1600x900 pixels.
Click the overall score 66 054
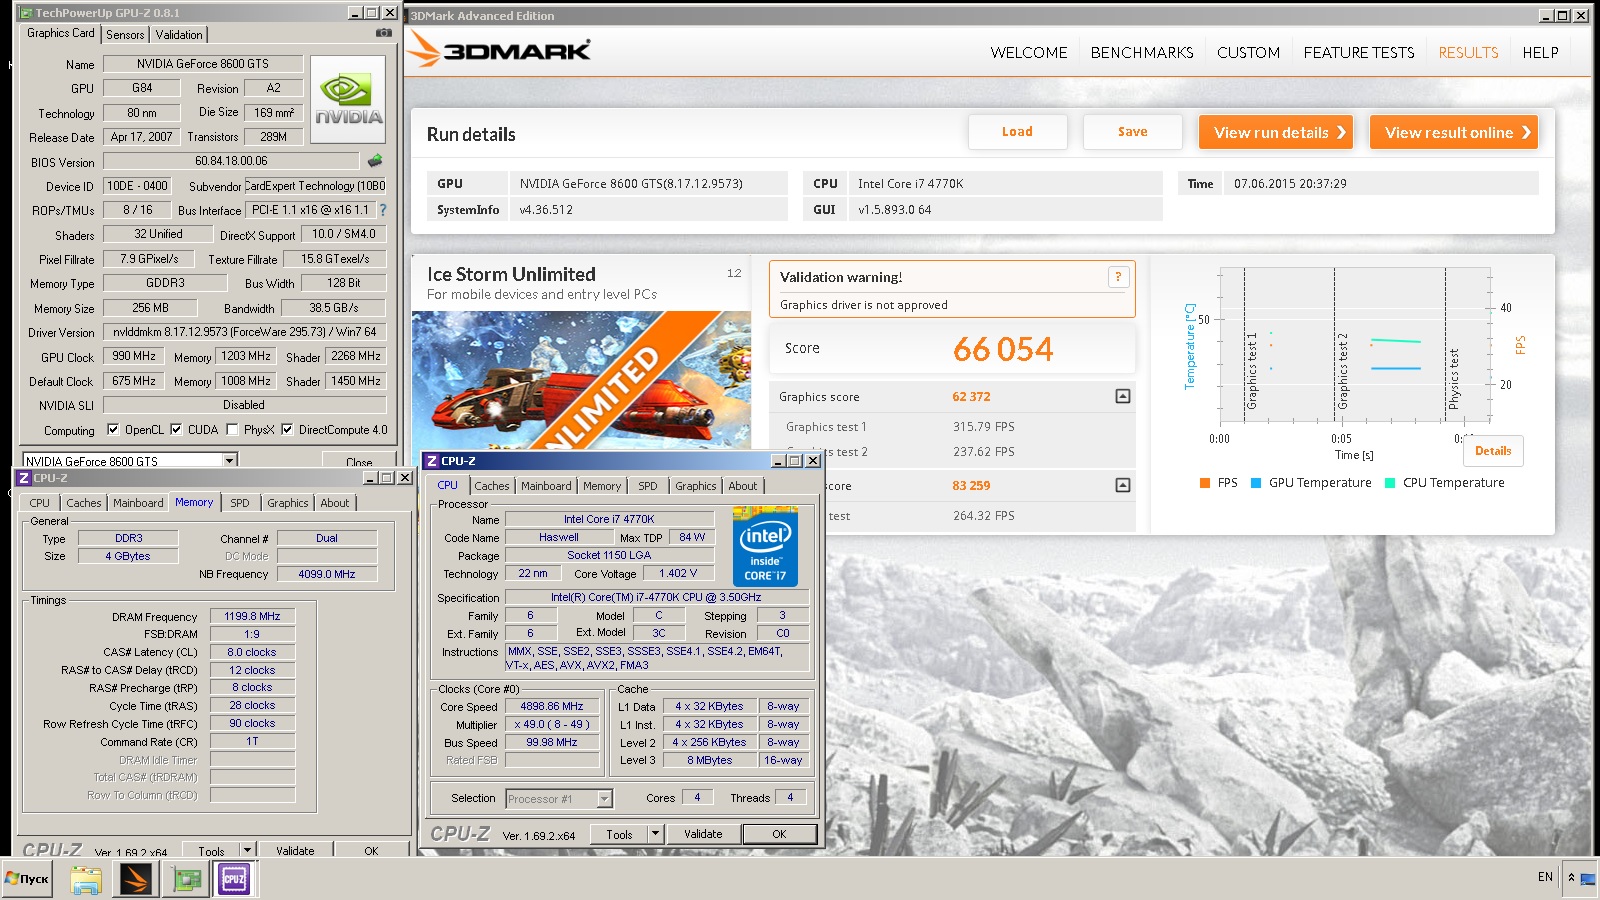(1003, 349)
